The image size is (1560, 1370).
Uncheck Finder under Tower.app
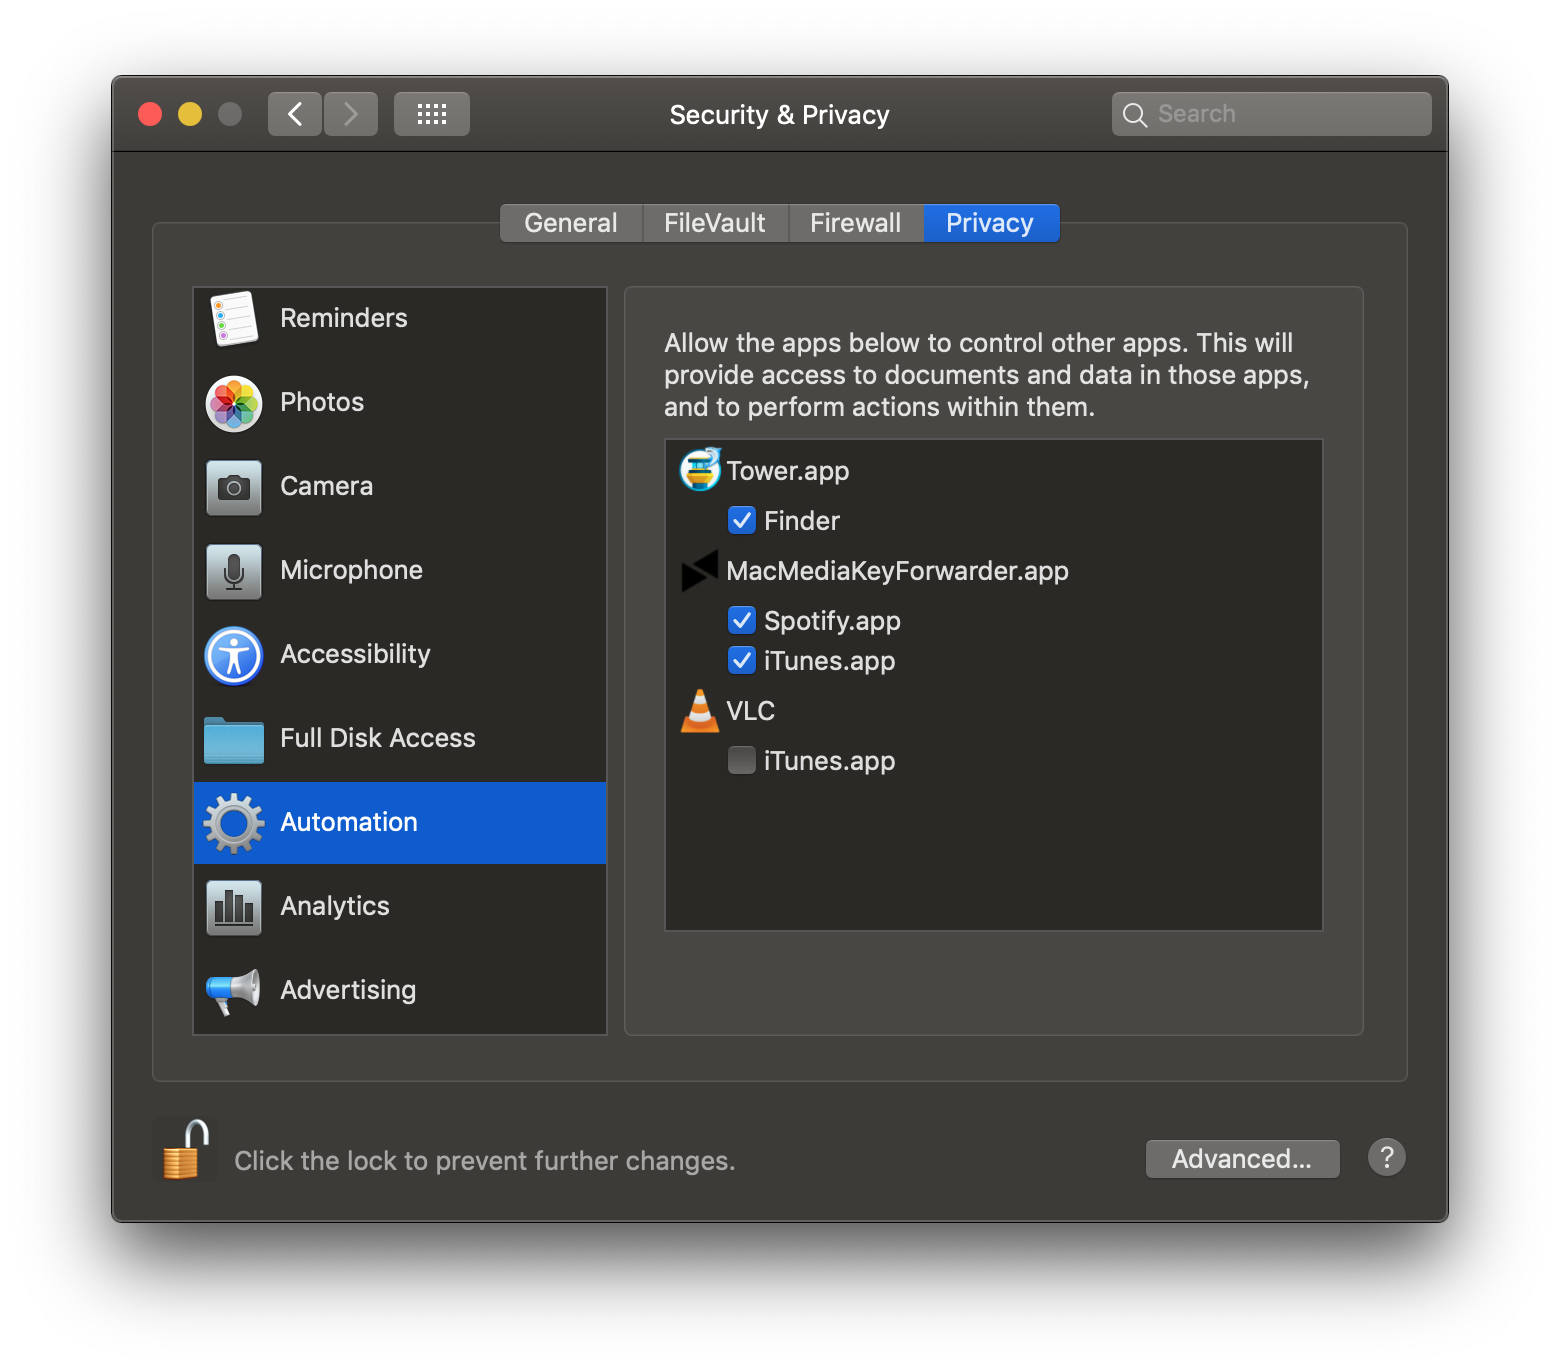pyautogui.click(x=742, y=520)
